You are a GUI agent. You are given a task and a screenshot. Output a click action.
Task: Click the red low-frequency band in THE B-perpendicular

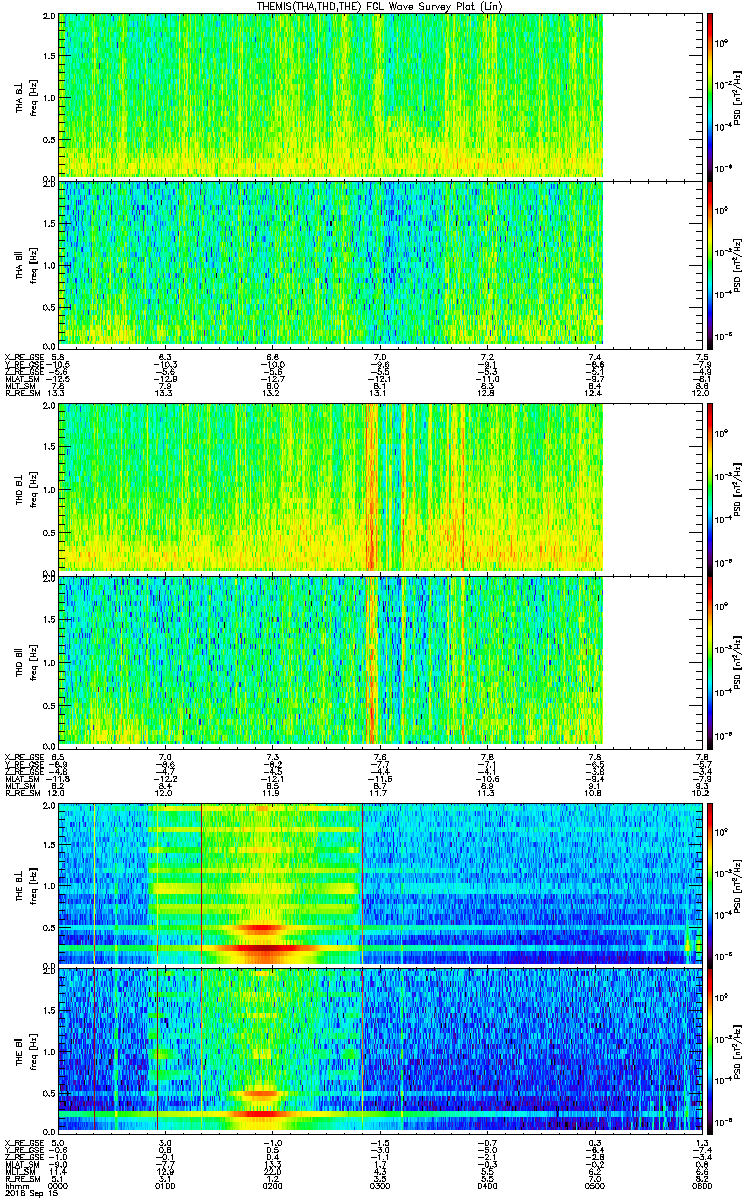pyautogui.click(x=265, y=947)
